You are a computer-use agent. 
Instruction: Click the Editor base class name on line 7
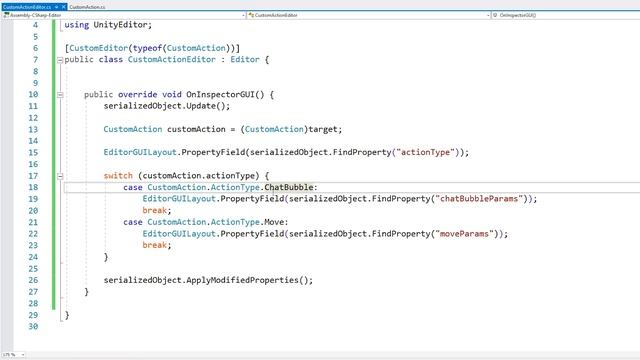tap(245, 60)
